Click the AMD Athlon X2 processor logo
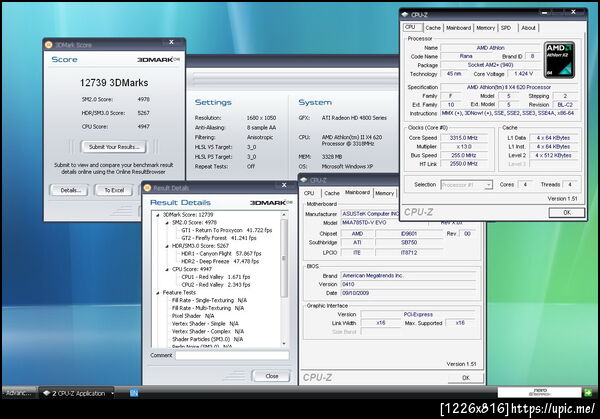 click(x=559, y=60)
